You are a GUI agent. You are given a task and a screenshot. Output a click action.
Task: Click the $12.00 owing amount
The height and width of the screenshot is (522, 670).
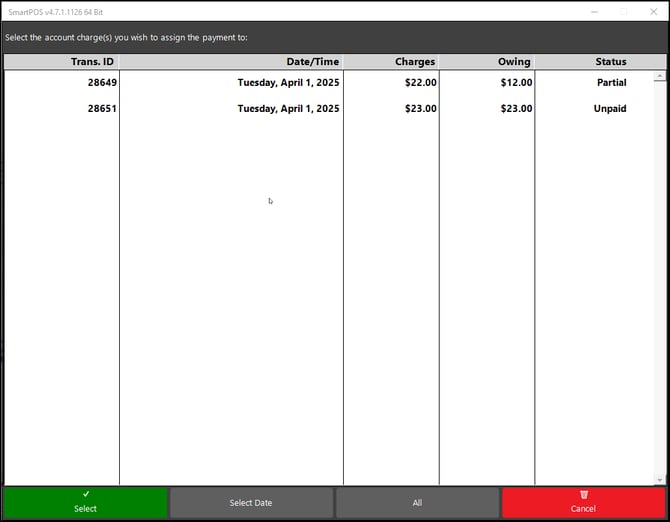(516, 83)
